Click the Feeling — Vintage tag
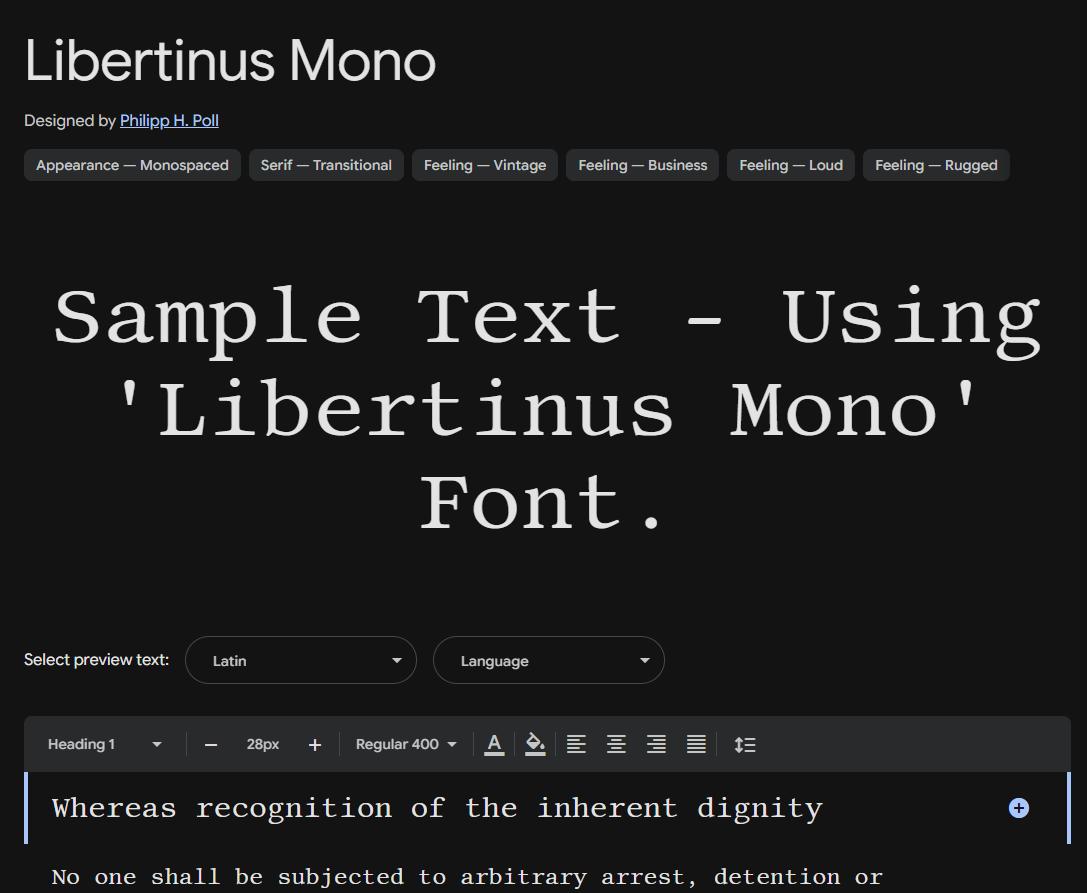 [x=485, y=165]
